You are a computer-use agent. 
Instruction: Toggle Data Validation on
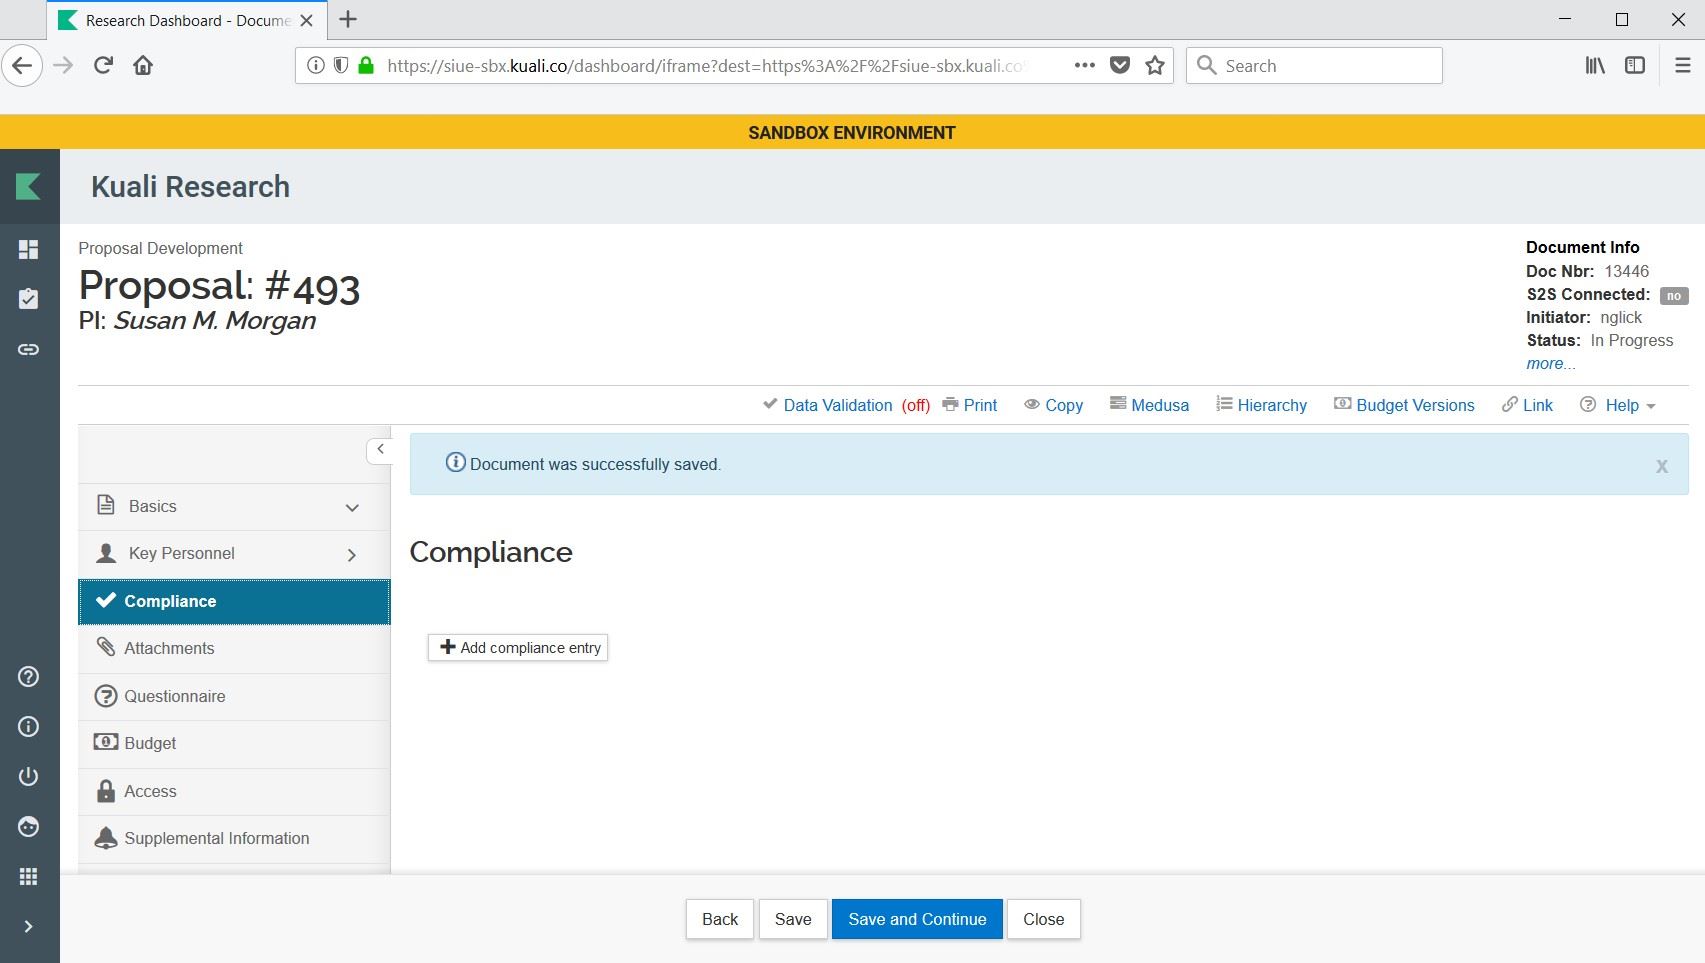click(x=837, y=405)
